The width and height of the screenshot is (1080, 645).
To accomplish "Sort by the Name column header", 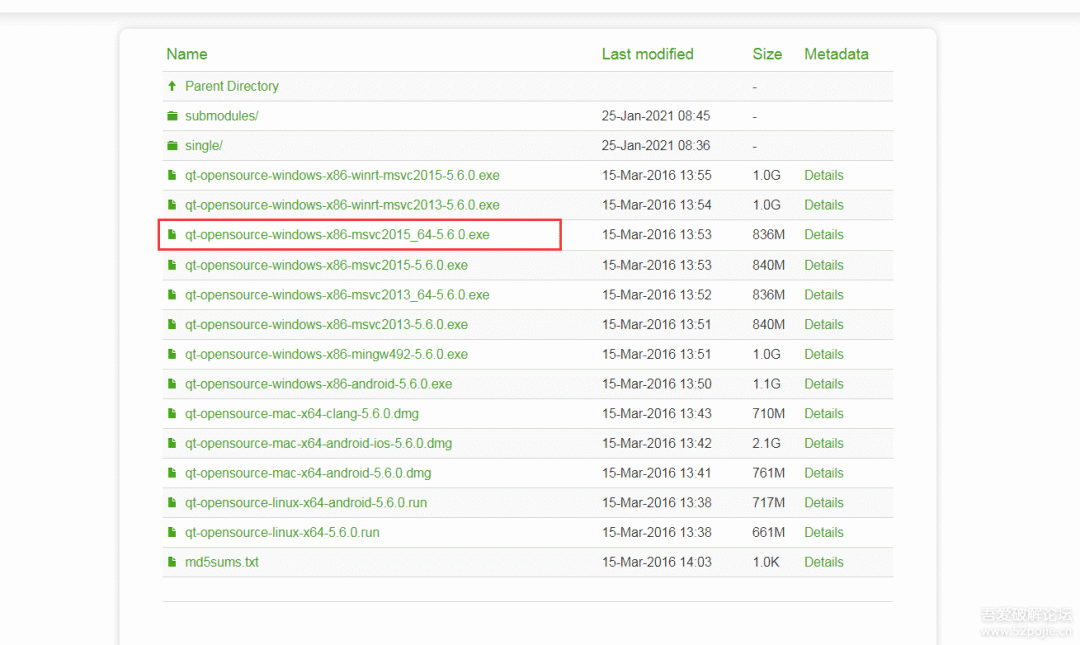I will click(x=187, y=54).
